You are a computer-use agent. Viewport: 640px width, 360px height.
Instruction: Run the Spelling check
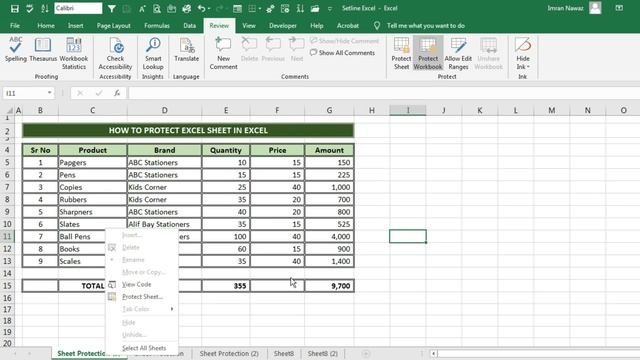[16, 50]
